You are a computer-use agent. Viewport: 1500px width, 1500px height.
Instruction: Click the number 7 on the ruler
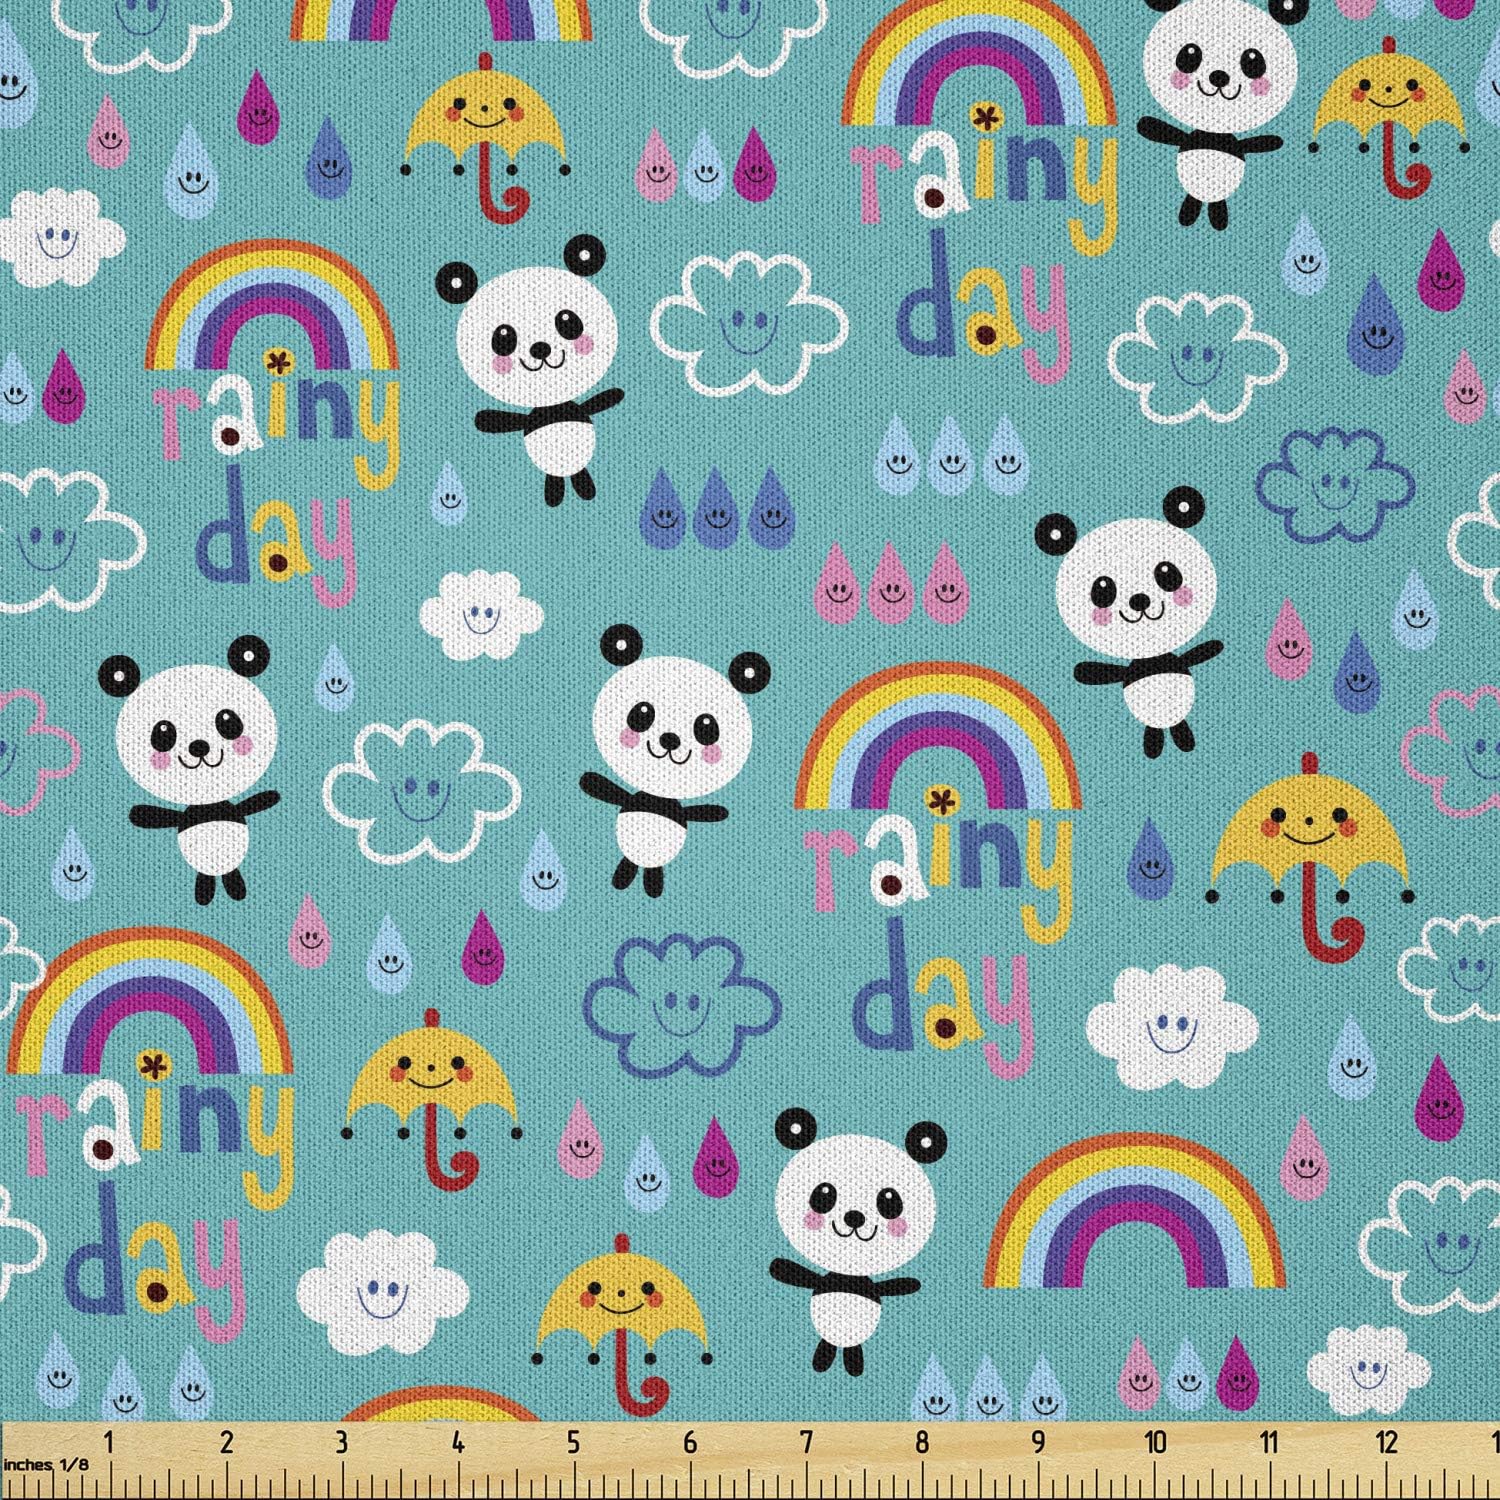806,1442
